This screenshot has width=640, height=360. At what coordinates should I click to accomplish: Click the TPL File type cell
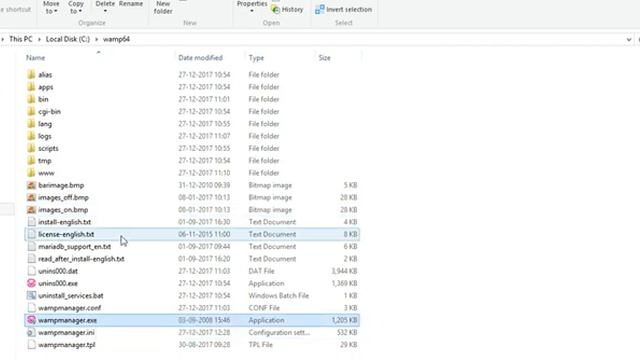pos(260,345)
